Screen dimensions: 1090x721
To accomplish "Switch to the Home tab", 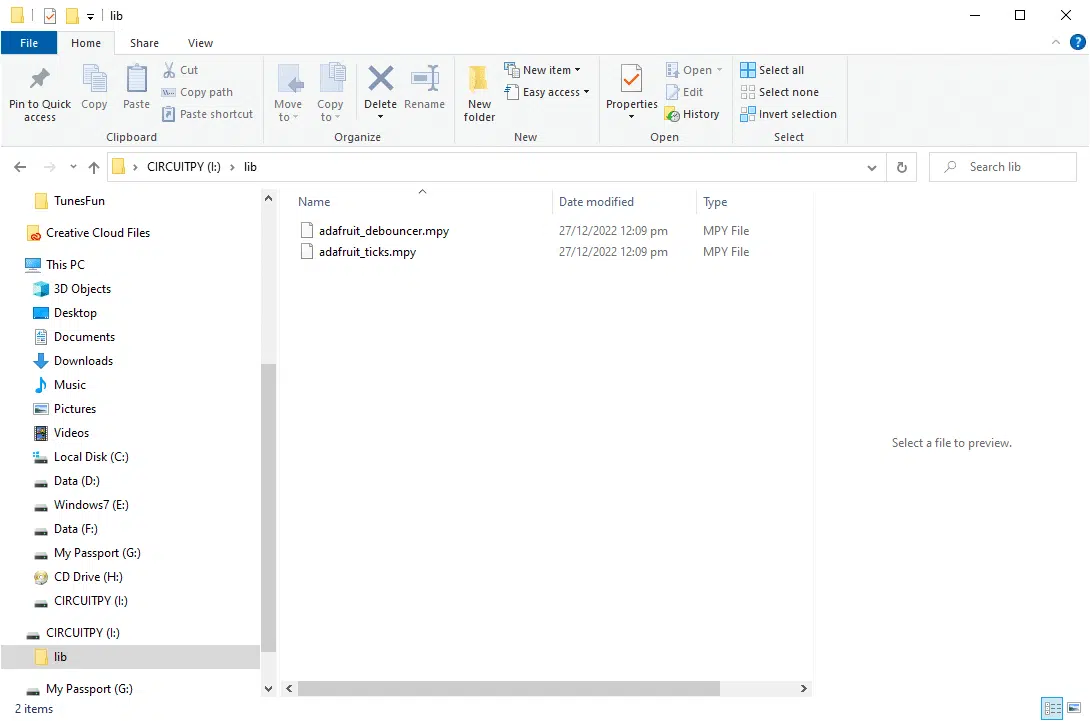I will [86, 43].
